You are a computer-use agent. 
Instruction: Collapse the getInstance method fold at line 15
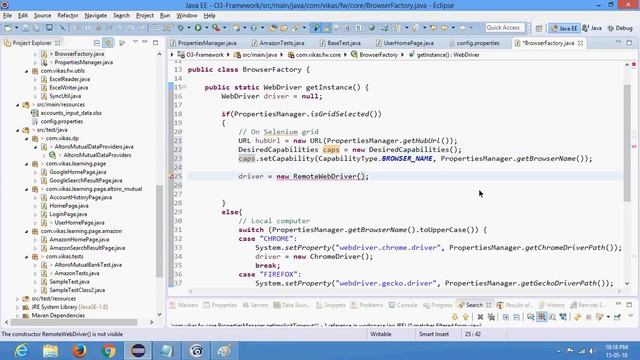(x=184, y=87)
